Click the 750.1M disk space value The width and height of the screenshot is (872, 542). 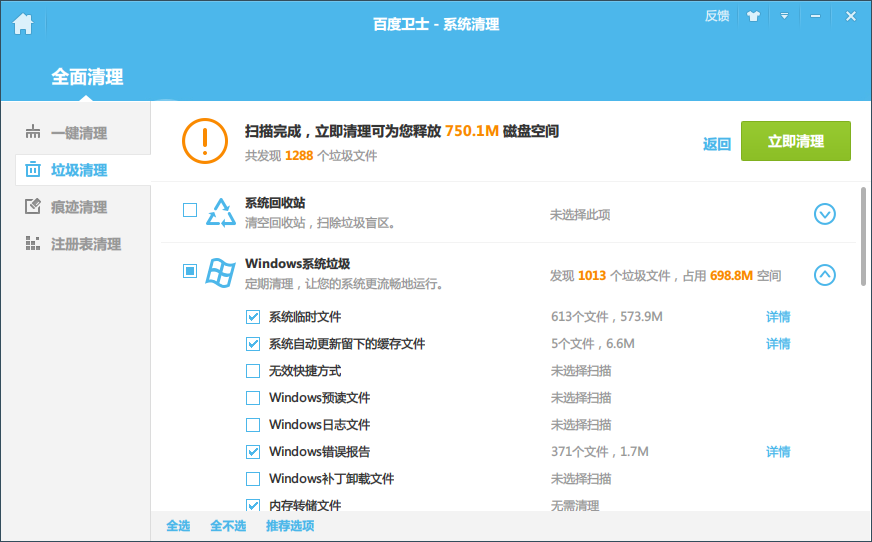click(472, 131)
